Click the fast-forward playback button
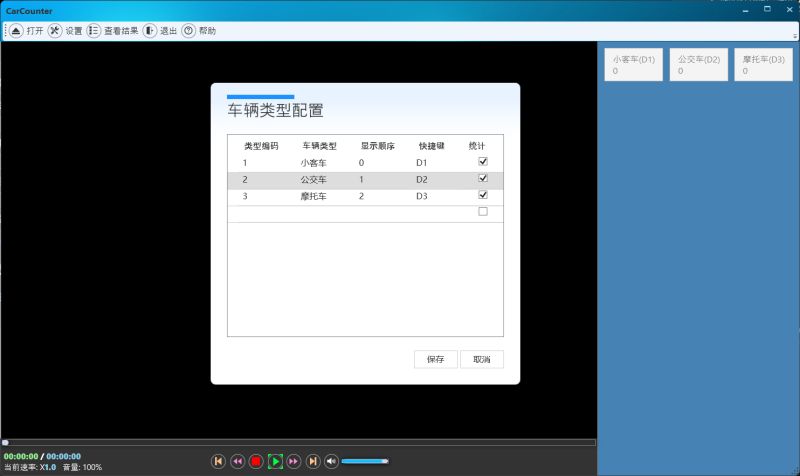800x476 pixels. click(293, 461)
